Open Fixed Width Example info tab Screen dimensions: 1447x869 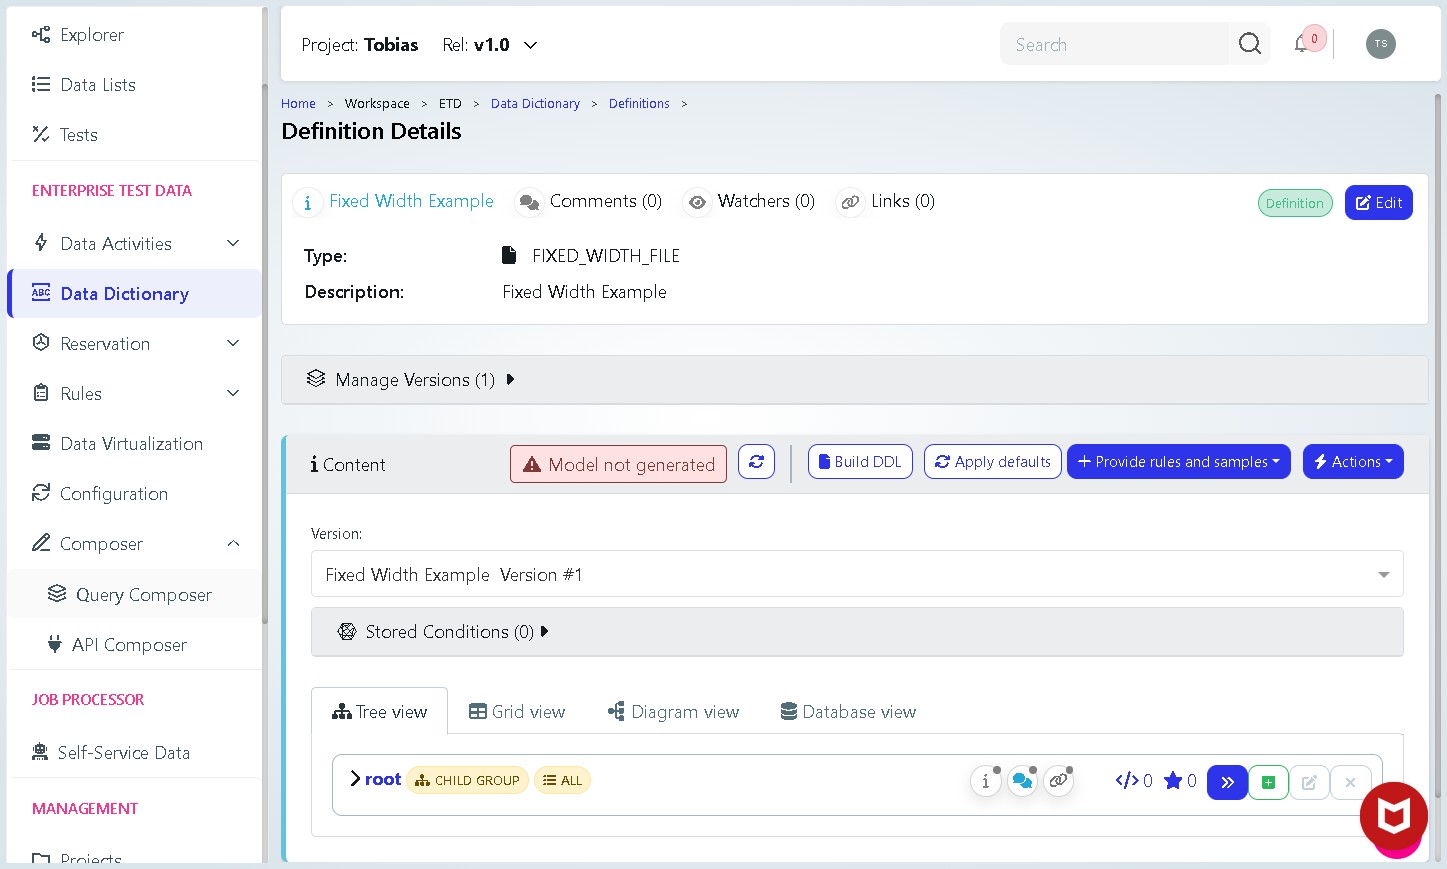click(x=411, y=201)
